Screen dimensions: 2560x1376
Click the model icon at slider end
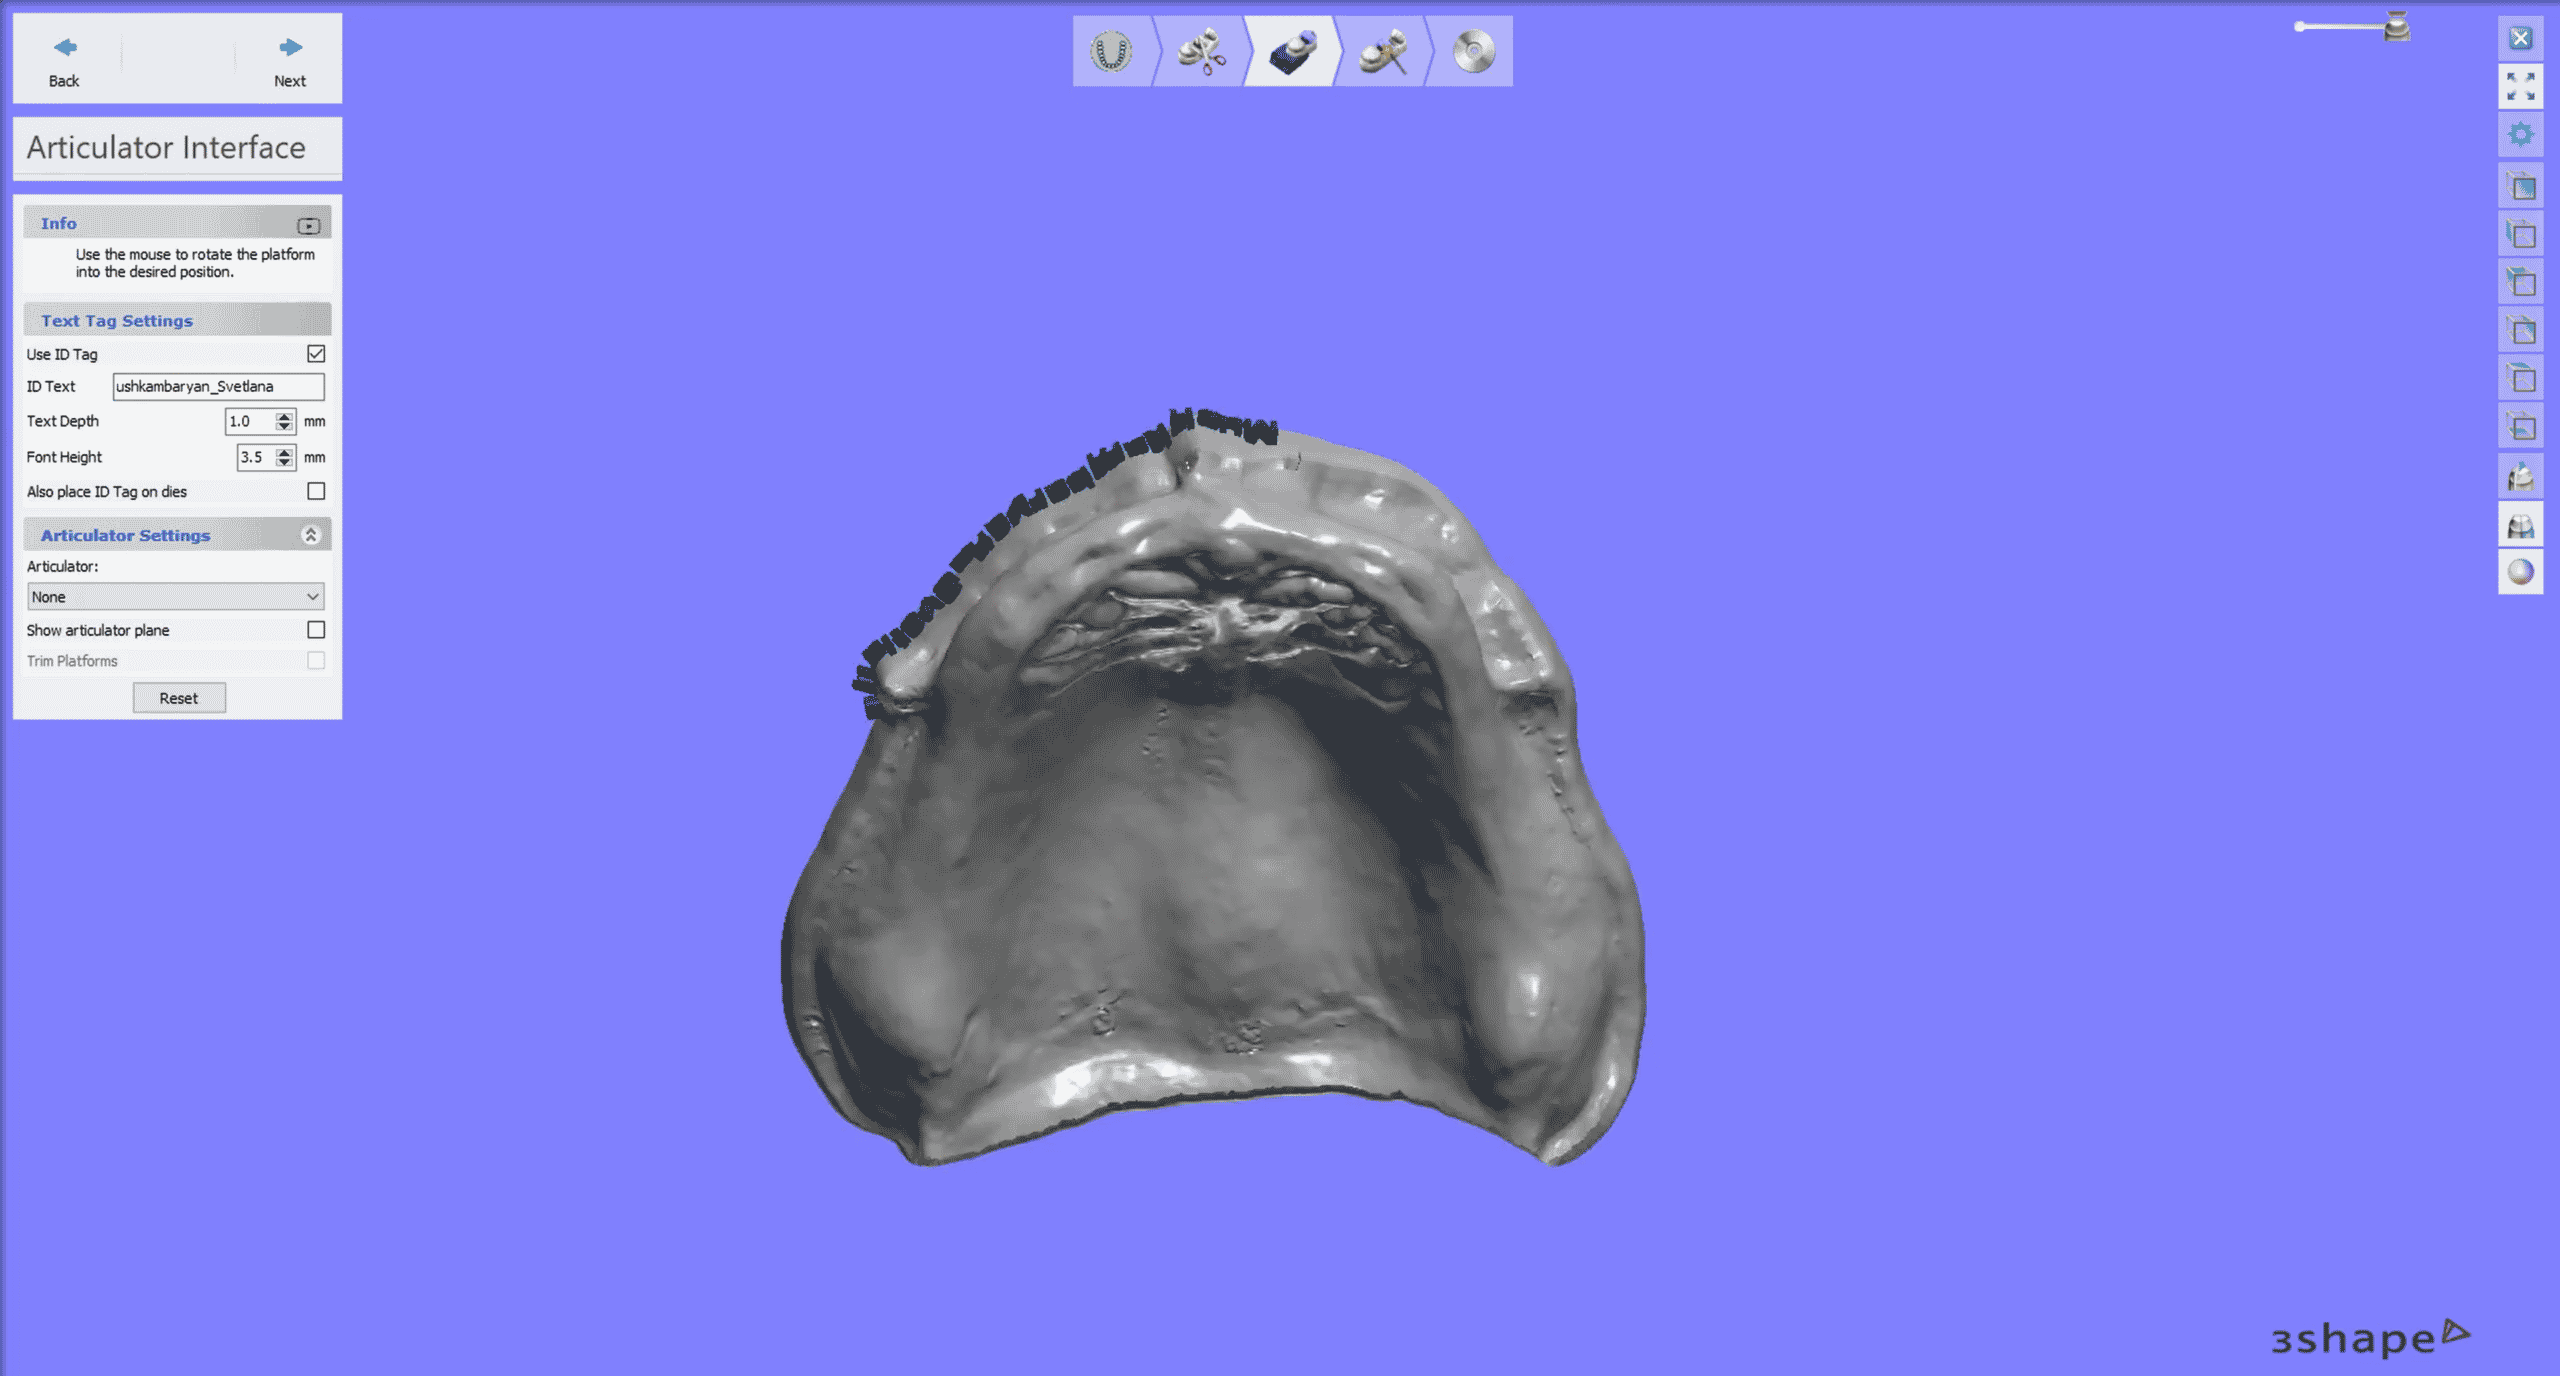(2396, 26)
